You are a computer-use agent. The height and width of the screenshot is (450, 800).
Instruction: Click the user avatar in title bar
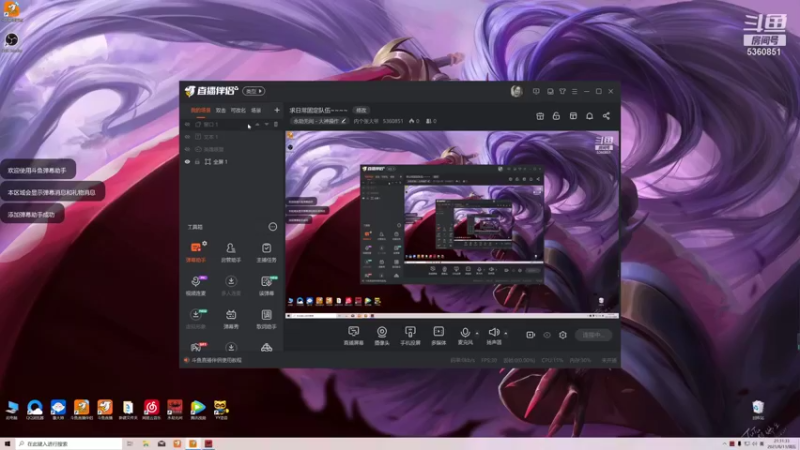pyautogui.click(x=516, y=91)
